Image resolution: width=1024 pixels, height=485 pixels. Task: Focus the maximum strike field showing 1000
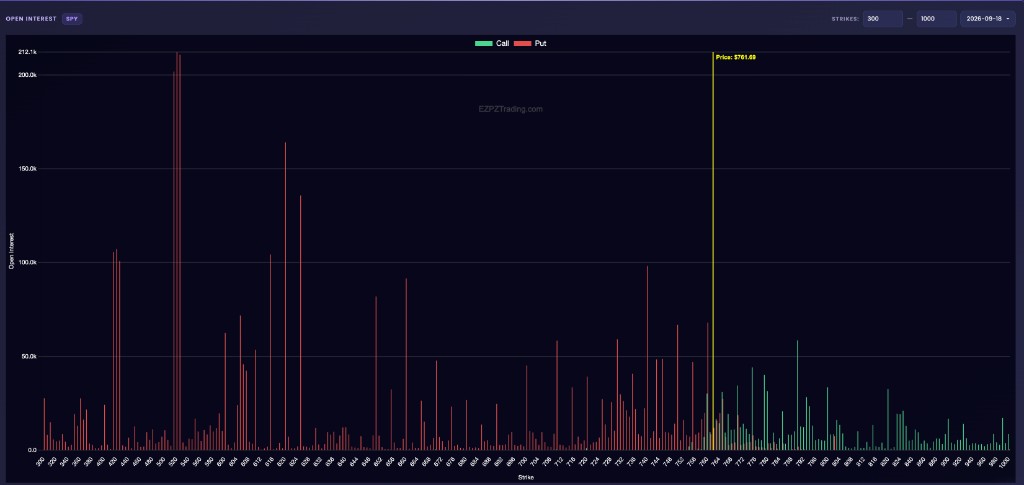(x=936, y=19)
